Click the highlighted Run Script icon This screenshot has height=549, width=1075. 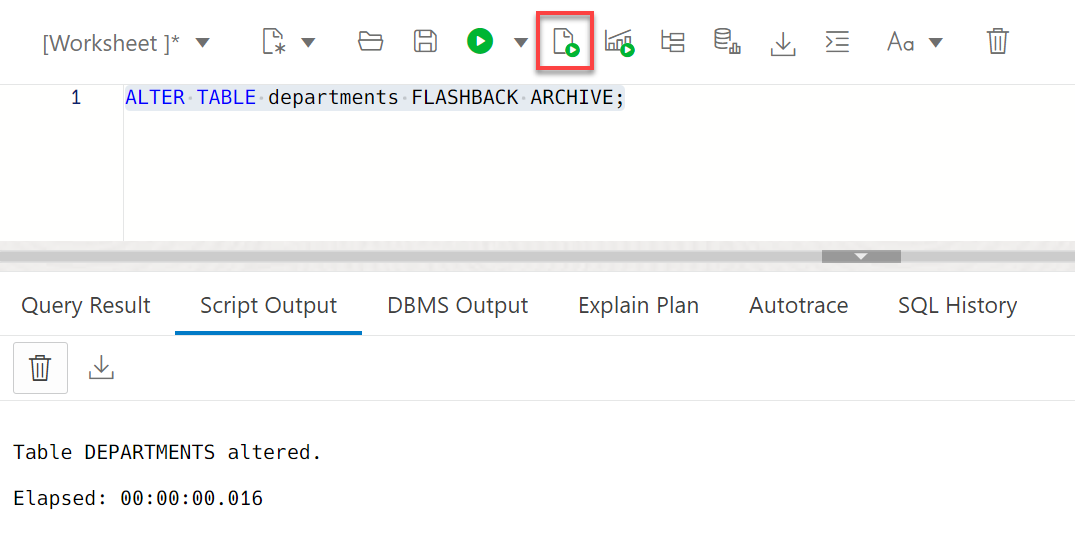[x=565, y=41]
